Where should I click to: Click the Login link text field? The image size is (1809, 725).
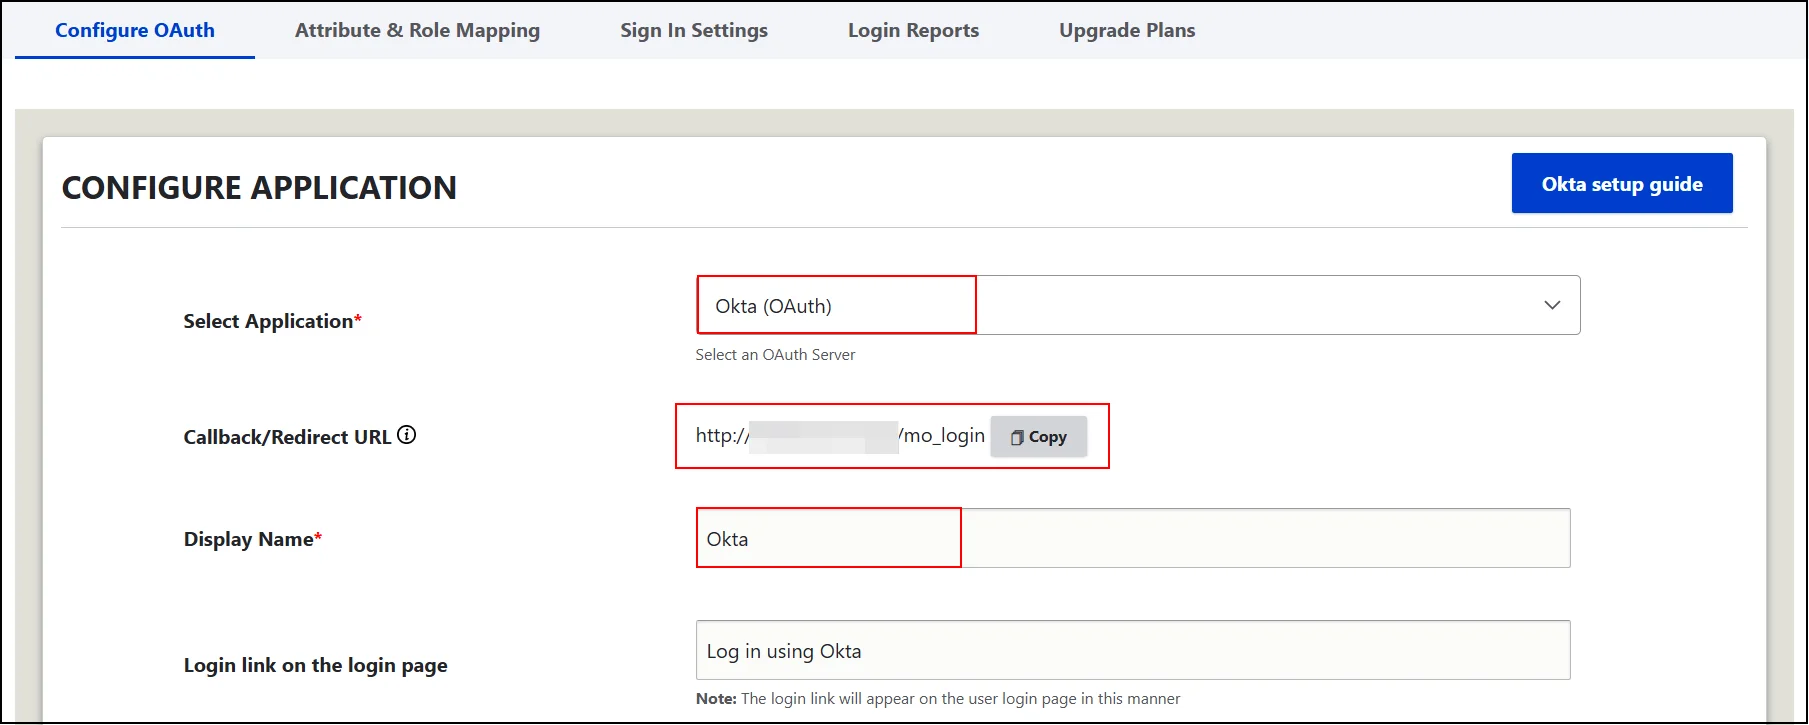click(x=1133, y=650)
